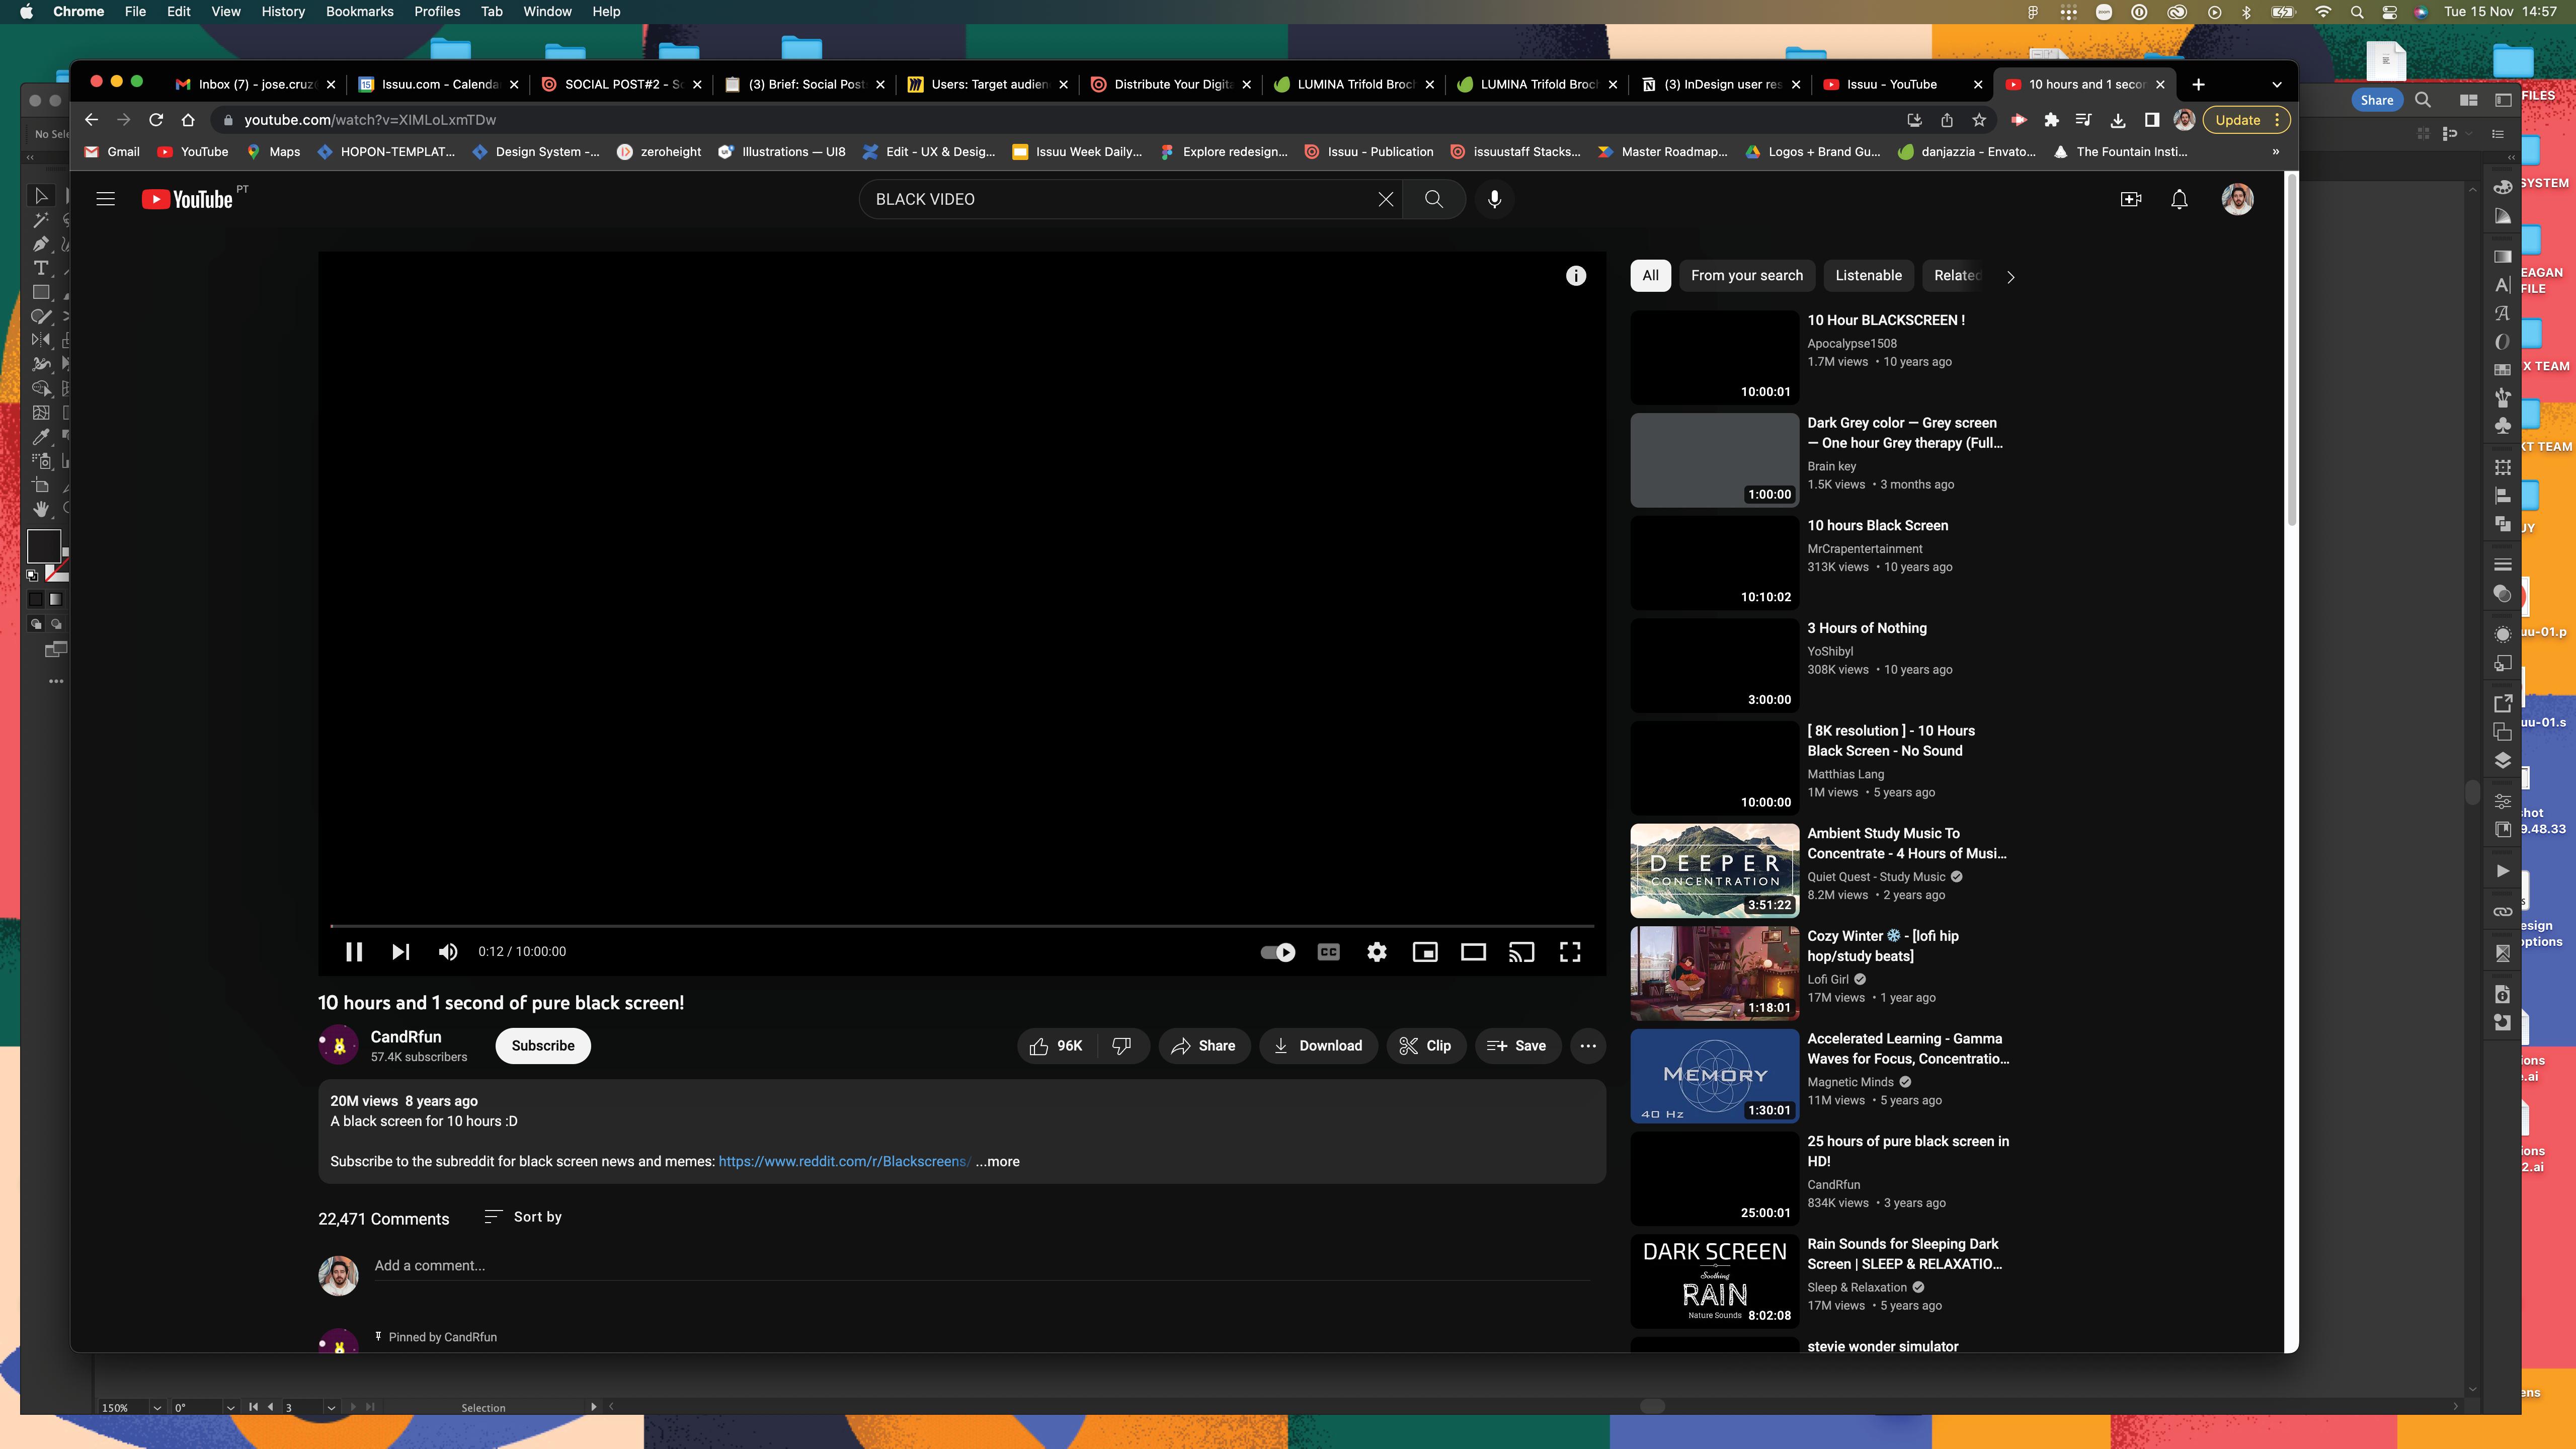Click the video progress bar
Viewport: 2576px width, 1449px height.
(960, 926)
